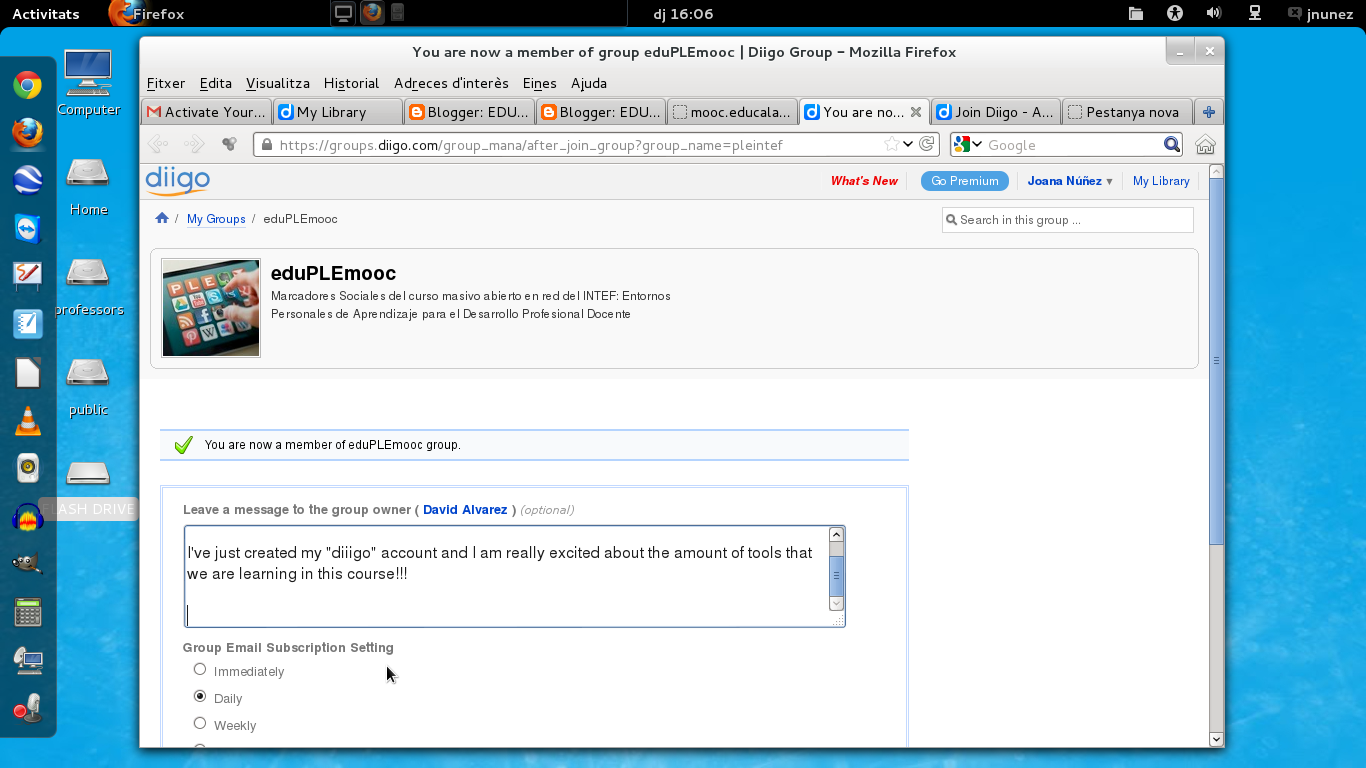
Task: Open the accessibility menu in the top bar
Action: (1174, 13)
